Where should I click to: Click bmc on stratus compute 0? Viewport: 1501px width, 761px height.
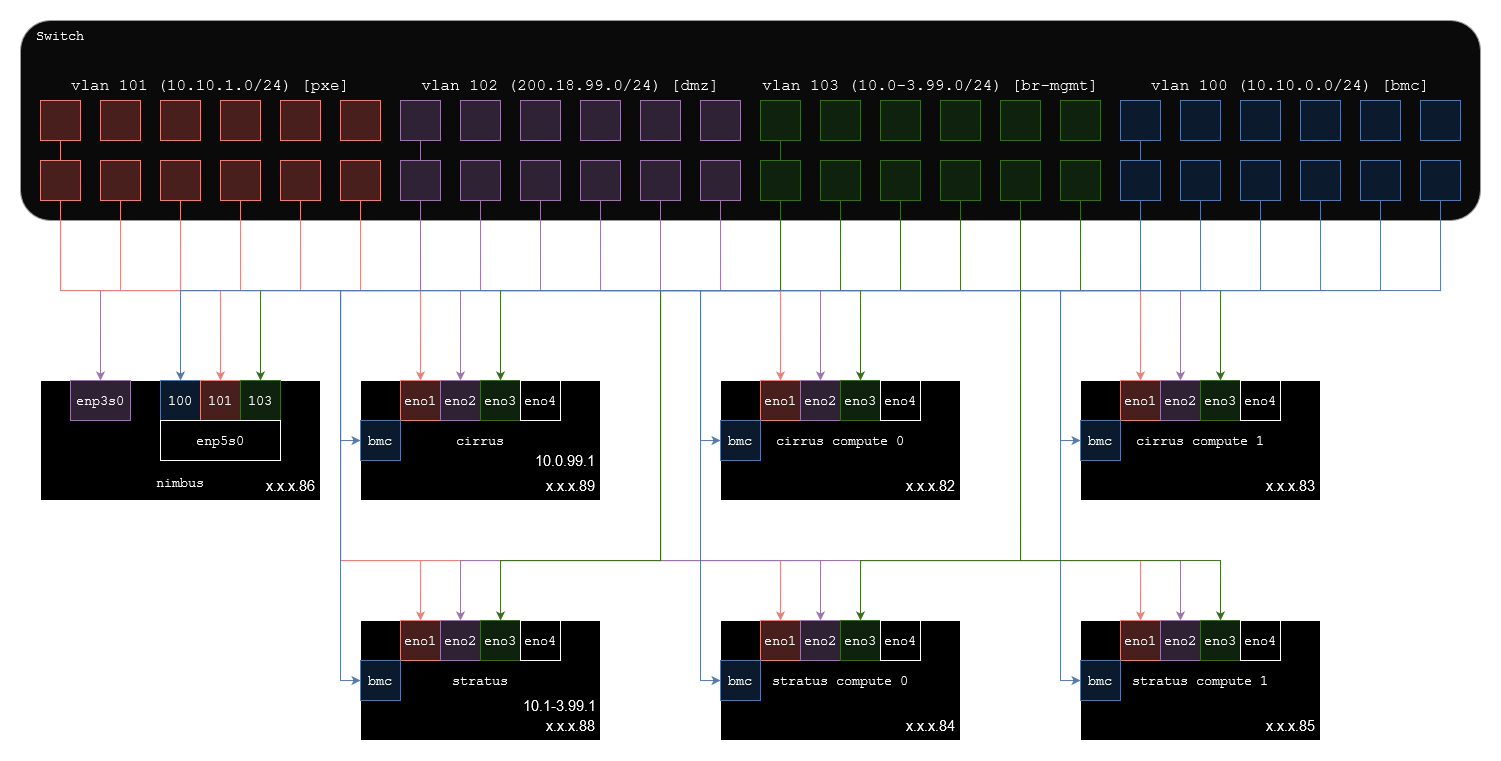coord(740,680)
